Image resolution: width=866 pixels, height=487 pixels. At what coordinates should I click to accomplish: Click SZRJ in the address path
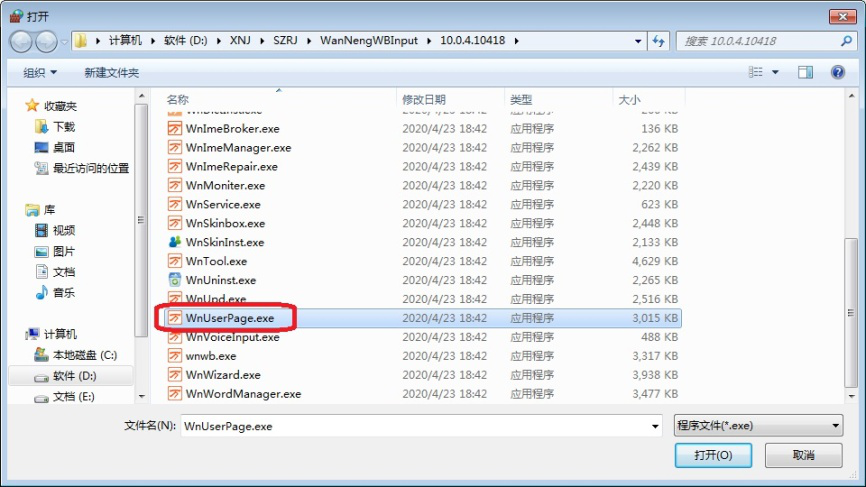286,41
